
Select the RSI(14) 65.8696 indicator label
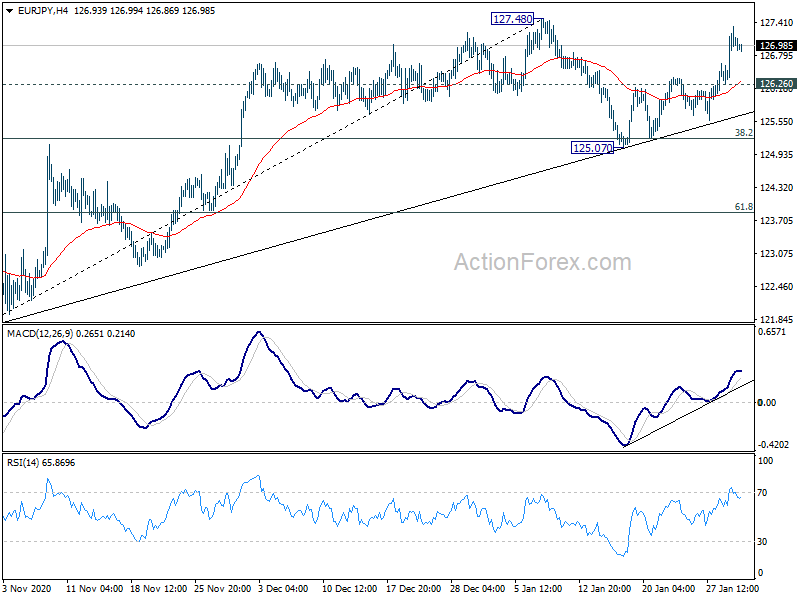point(41,463)
